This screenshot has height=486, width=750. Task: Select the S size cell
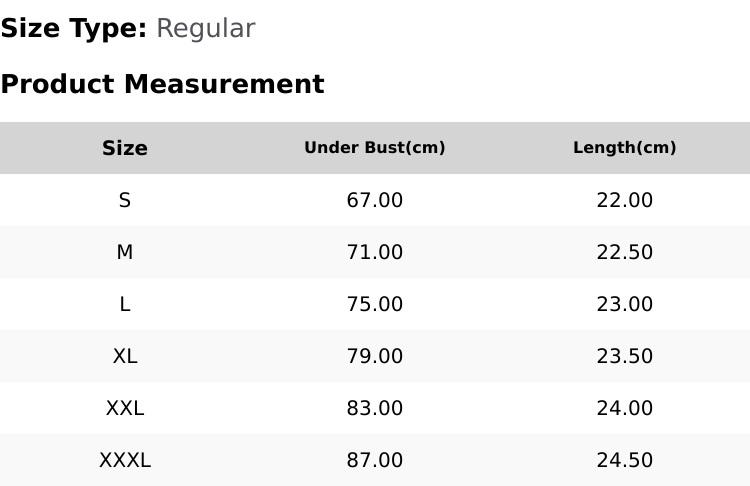pyautogui.click(x=125, y=200)
